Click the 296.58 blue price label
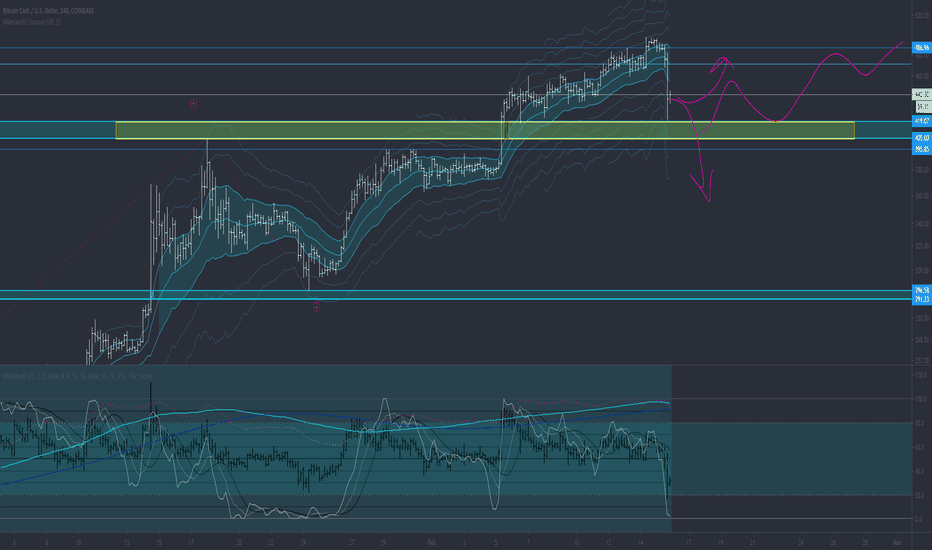Image resolution: width=932 pixels, height=550 pixels. click(x=922, y=290)
